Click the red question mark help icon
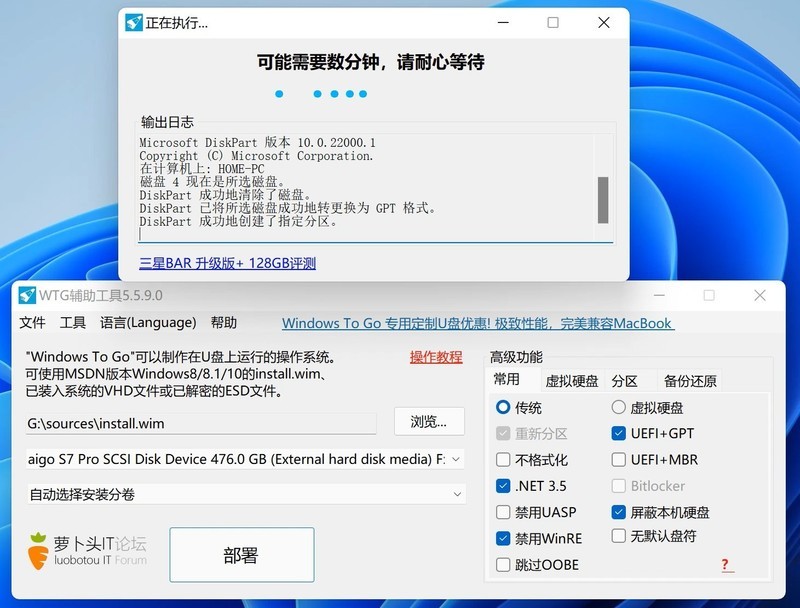800x608 pixels. (x=726, y=565)
